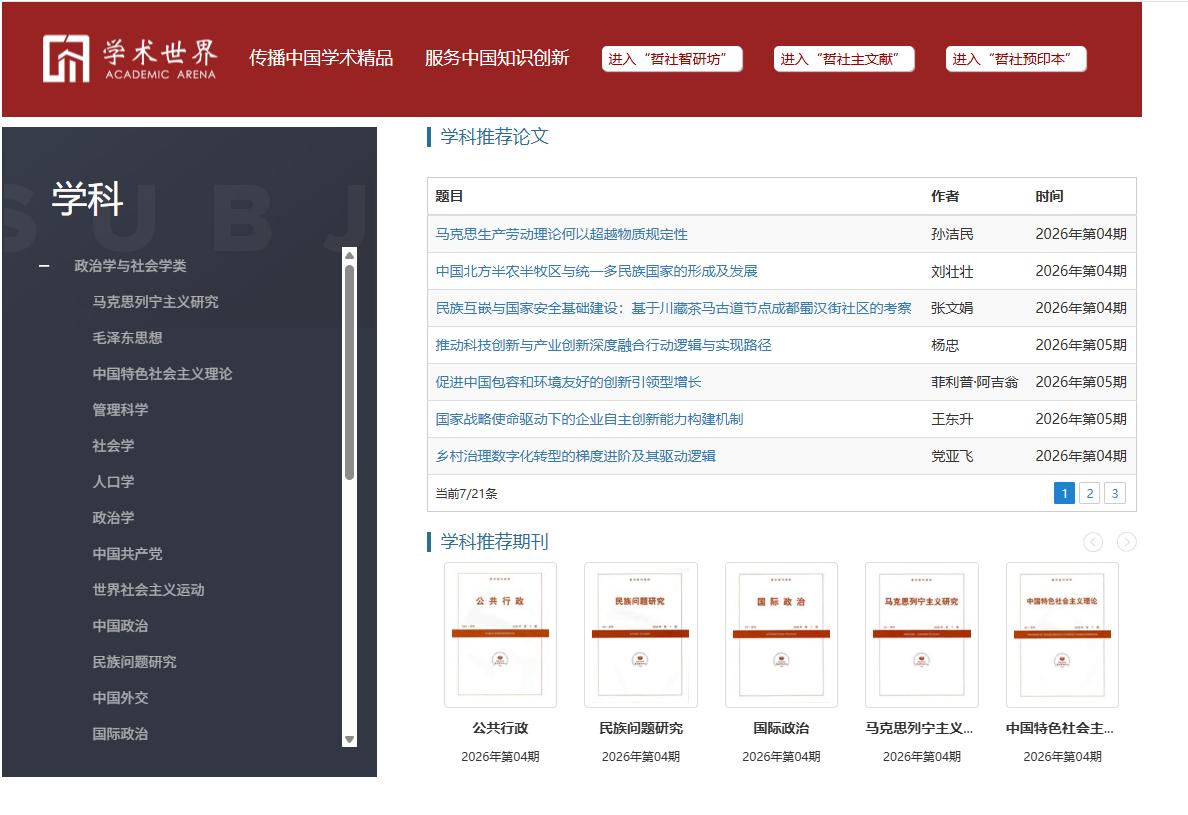Screen dimensions: 1188x815
Task: Go to page 3 of papers
Action: coord(1115,493)
